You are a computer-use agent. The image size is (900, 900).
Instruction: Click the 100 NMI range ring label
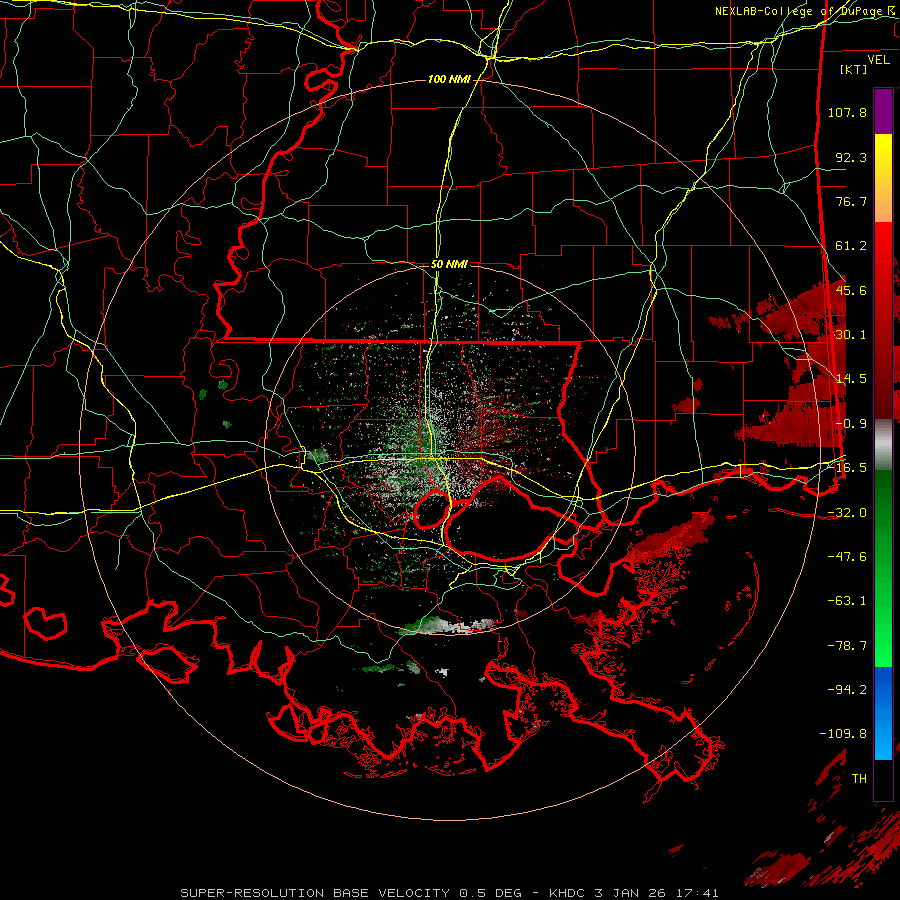pyautogui.click(x=449, y=79)
